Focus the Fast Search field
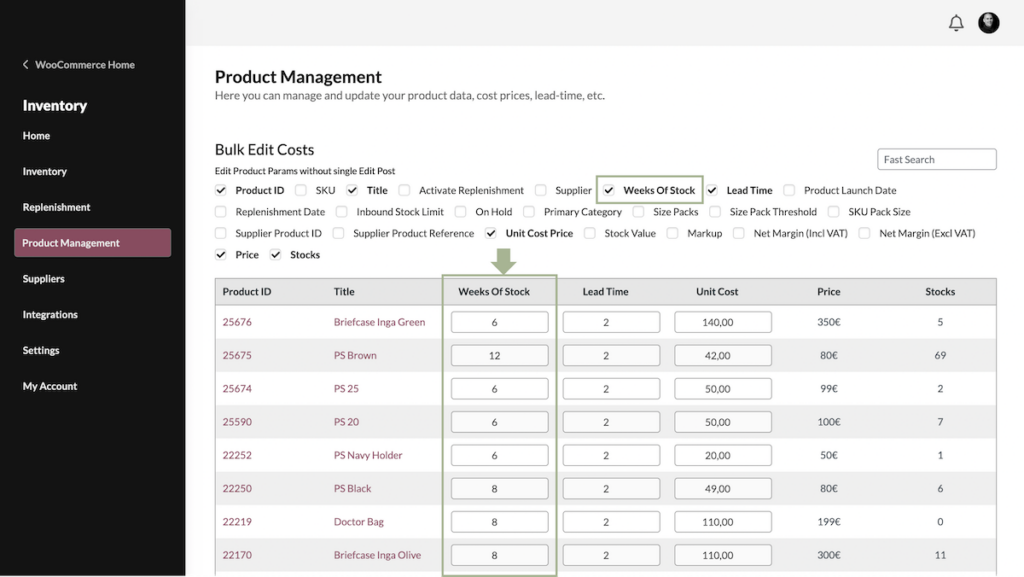1024x577 pixels. click(936, 159)
